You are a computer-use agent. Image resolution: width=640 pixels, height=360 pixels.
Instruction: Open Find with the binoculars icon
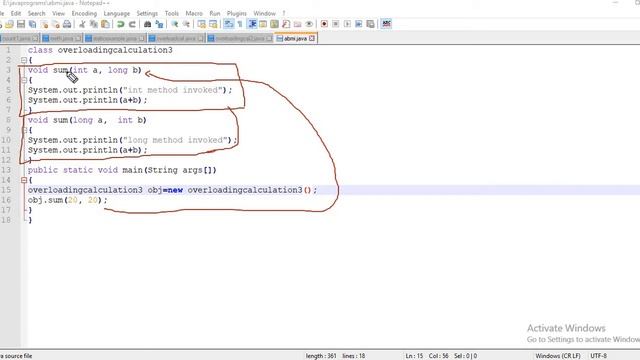pos(147,24)
